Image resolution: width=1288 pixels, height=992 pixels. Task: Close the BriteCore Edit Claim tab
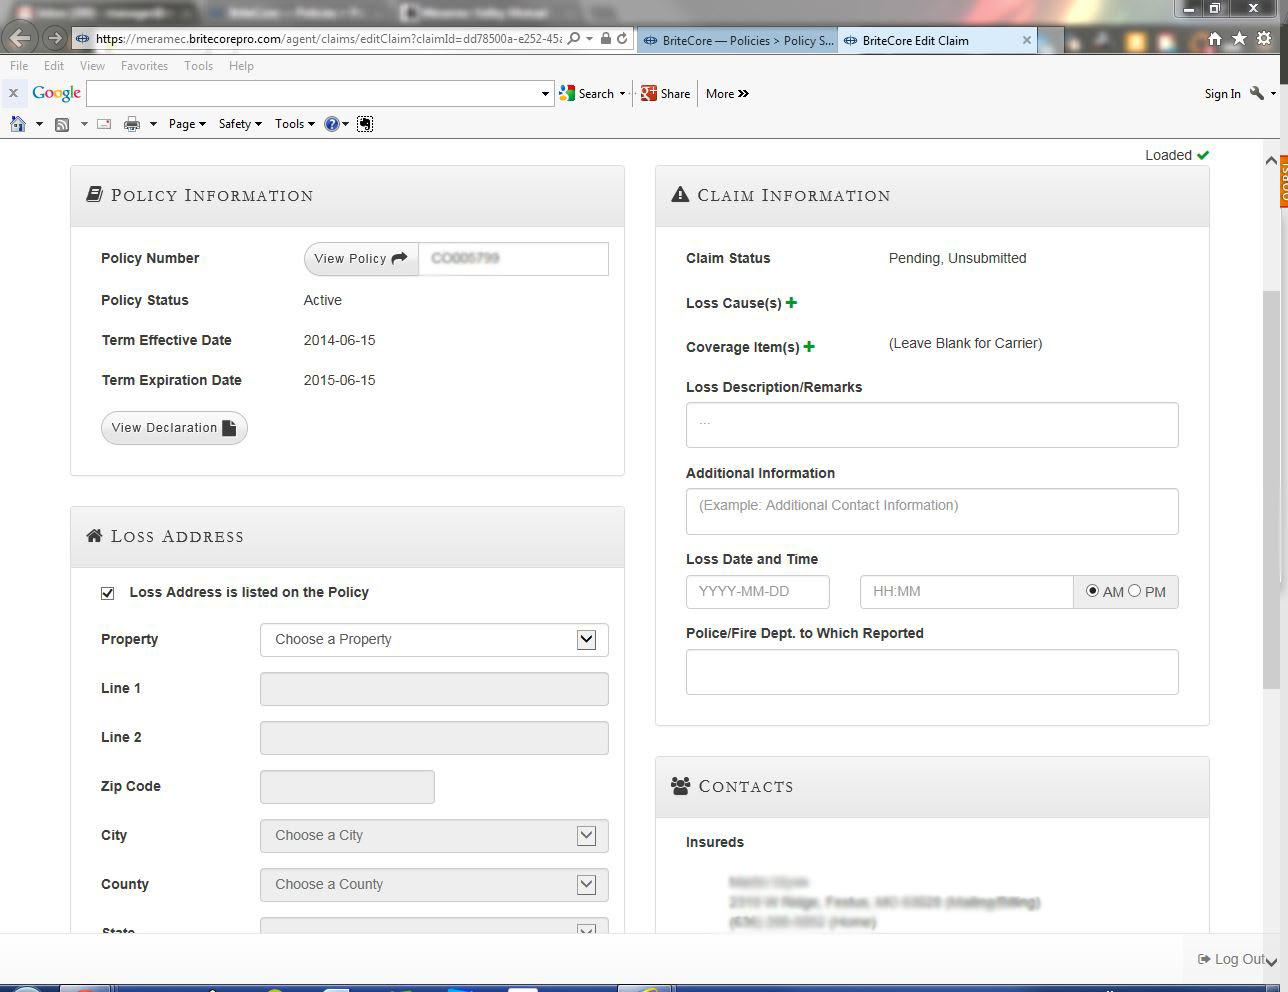coord(1026,40)
